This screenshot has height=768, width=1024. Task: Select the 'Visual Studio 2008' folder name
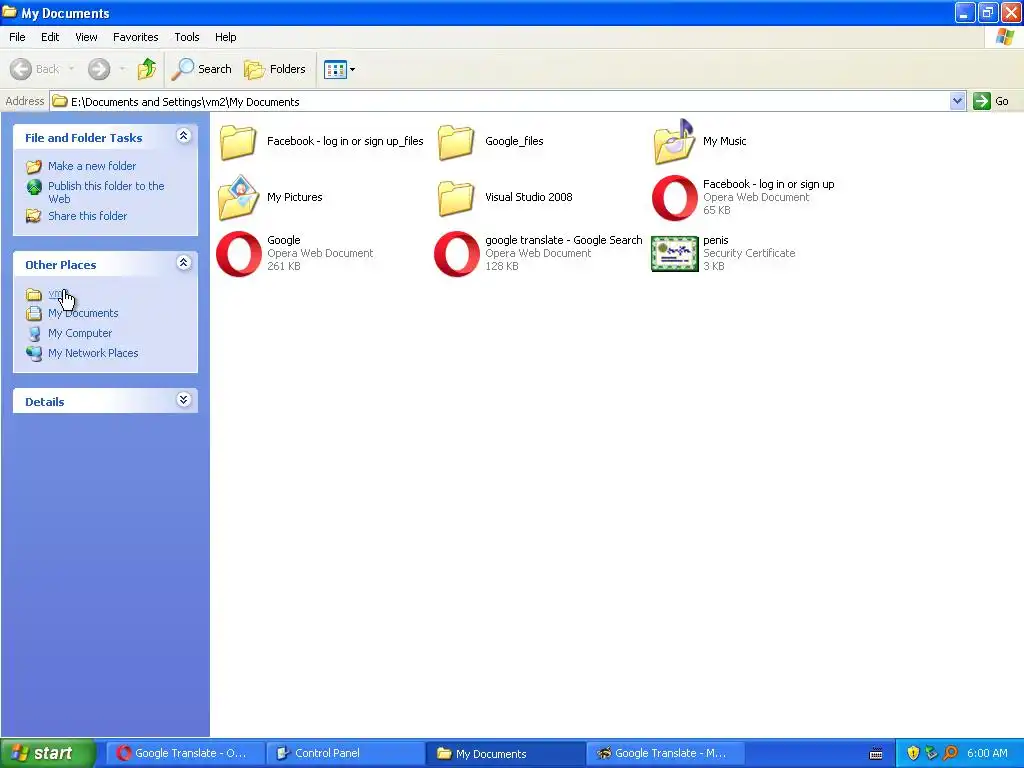click(x=528, y=197)
